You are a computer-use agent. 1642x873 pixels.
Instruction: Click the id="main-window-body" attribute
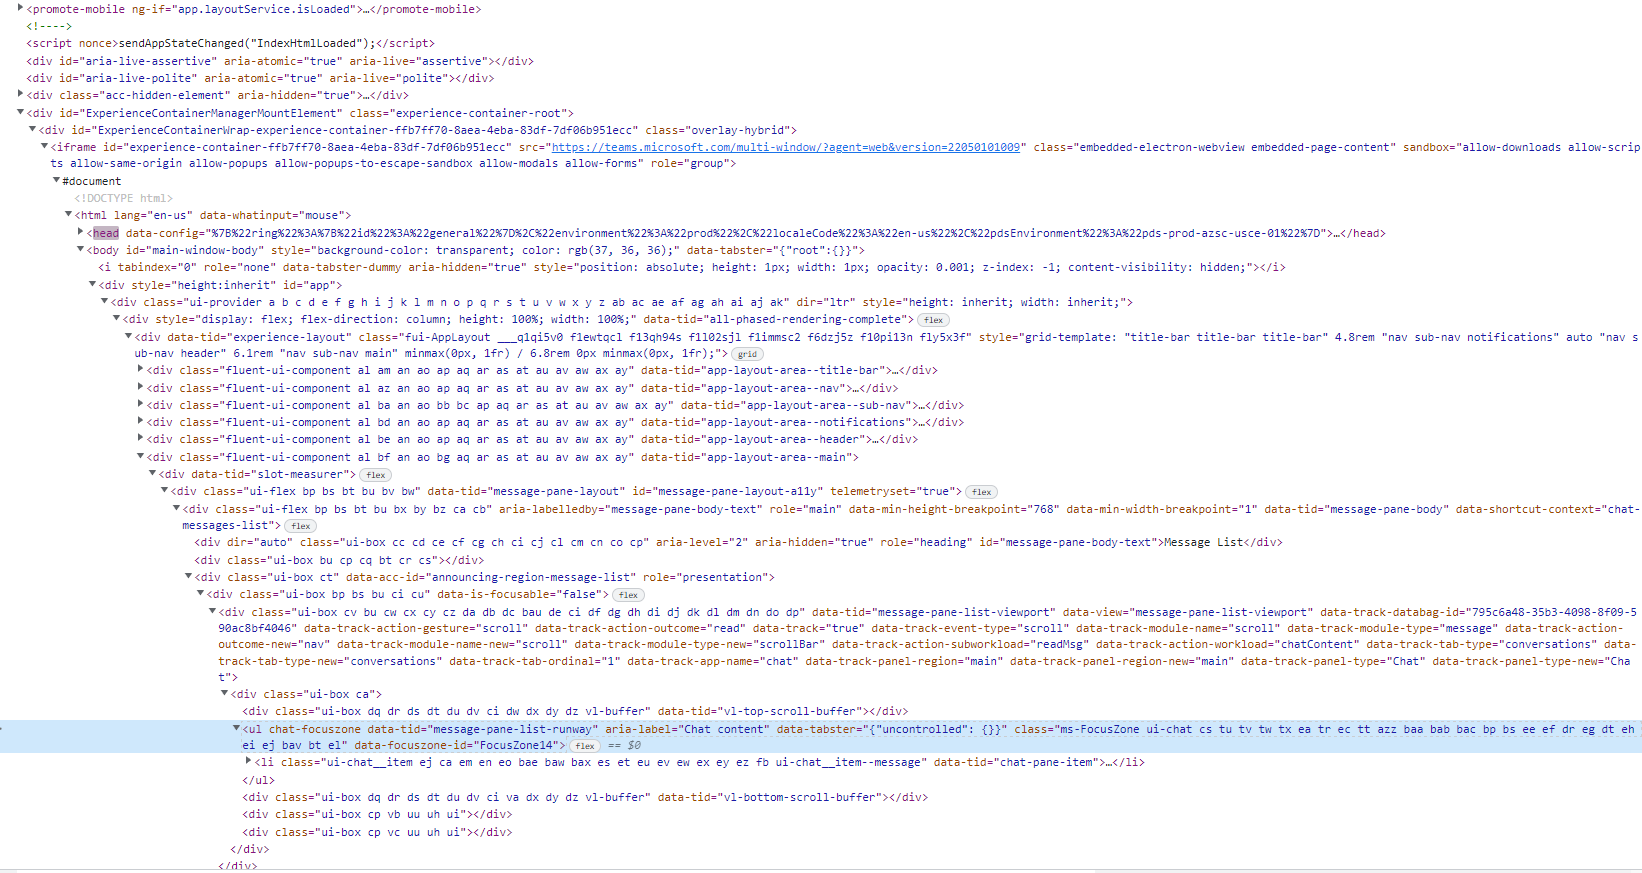tap(195, 250)
